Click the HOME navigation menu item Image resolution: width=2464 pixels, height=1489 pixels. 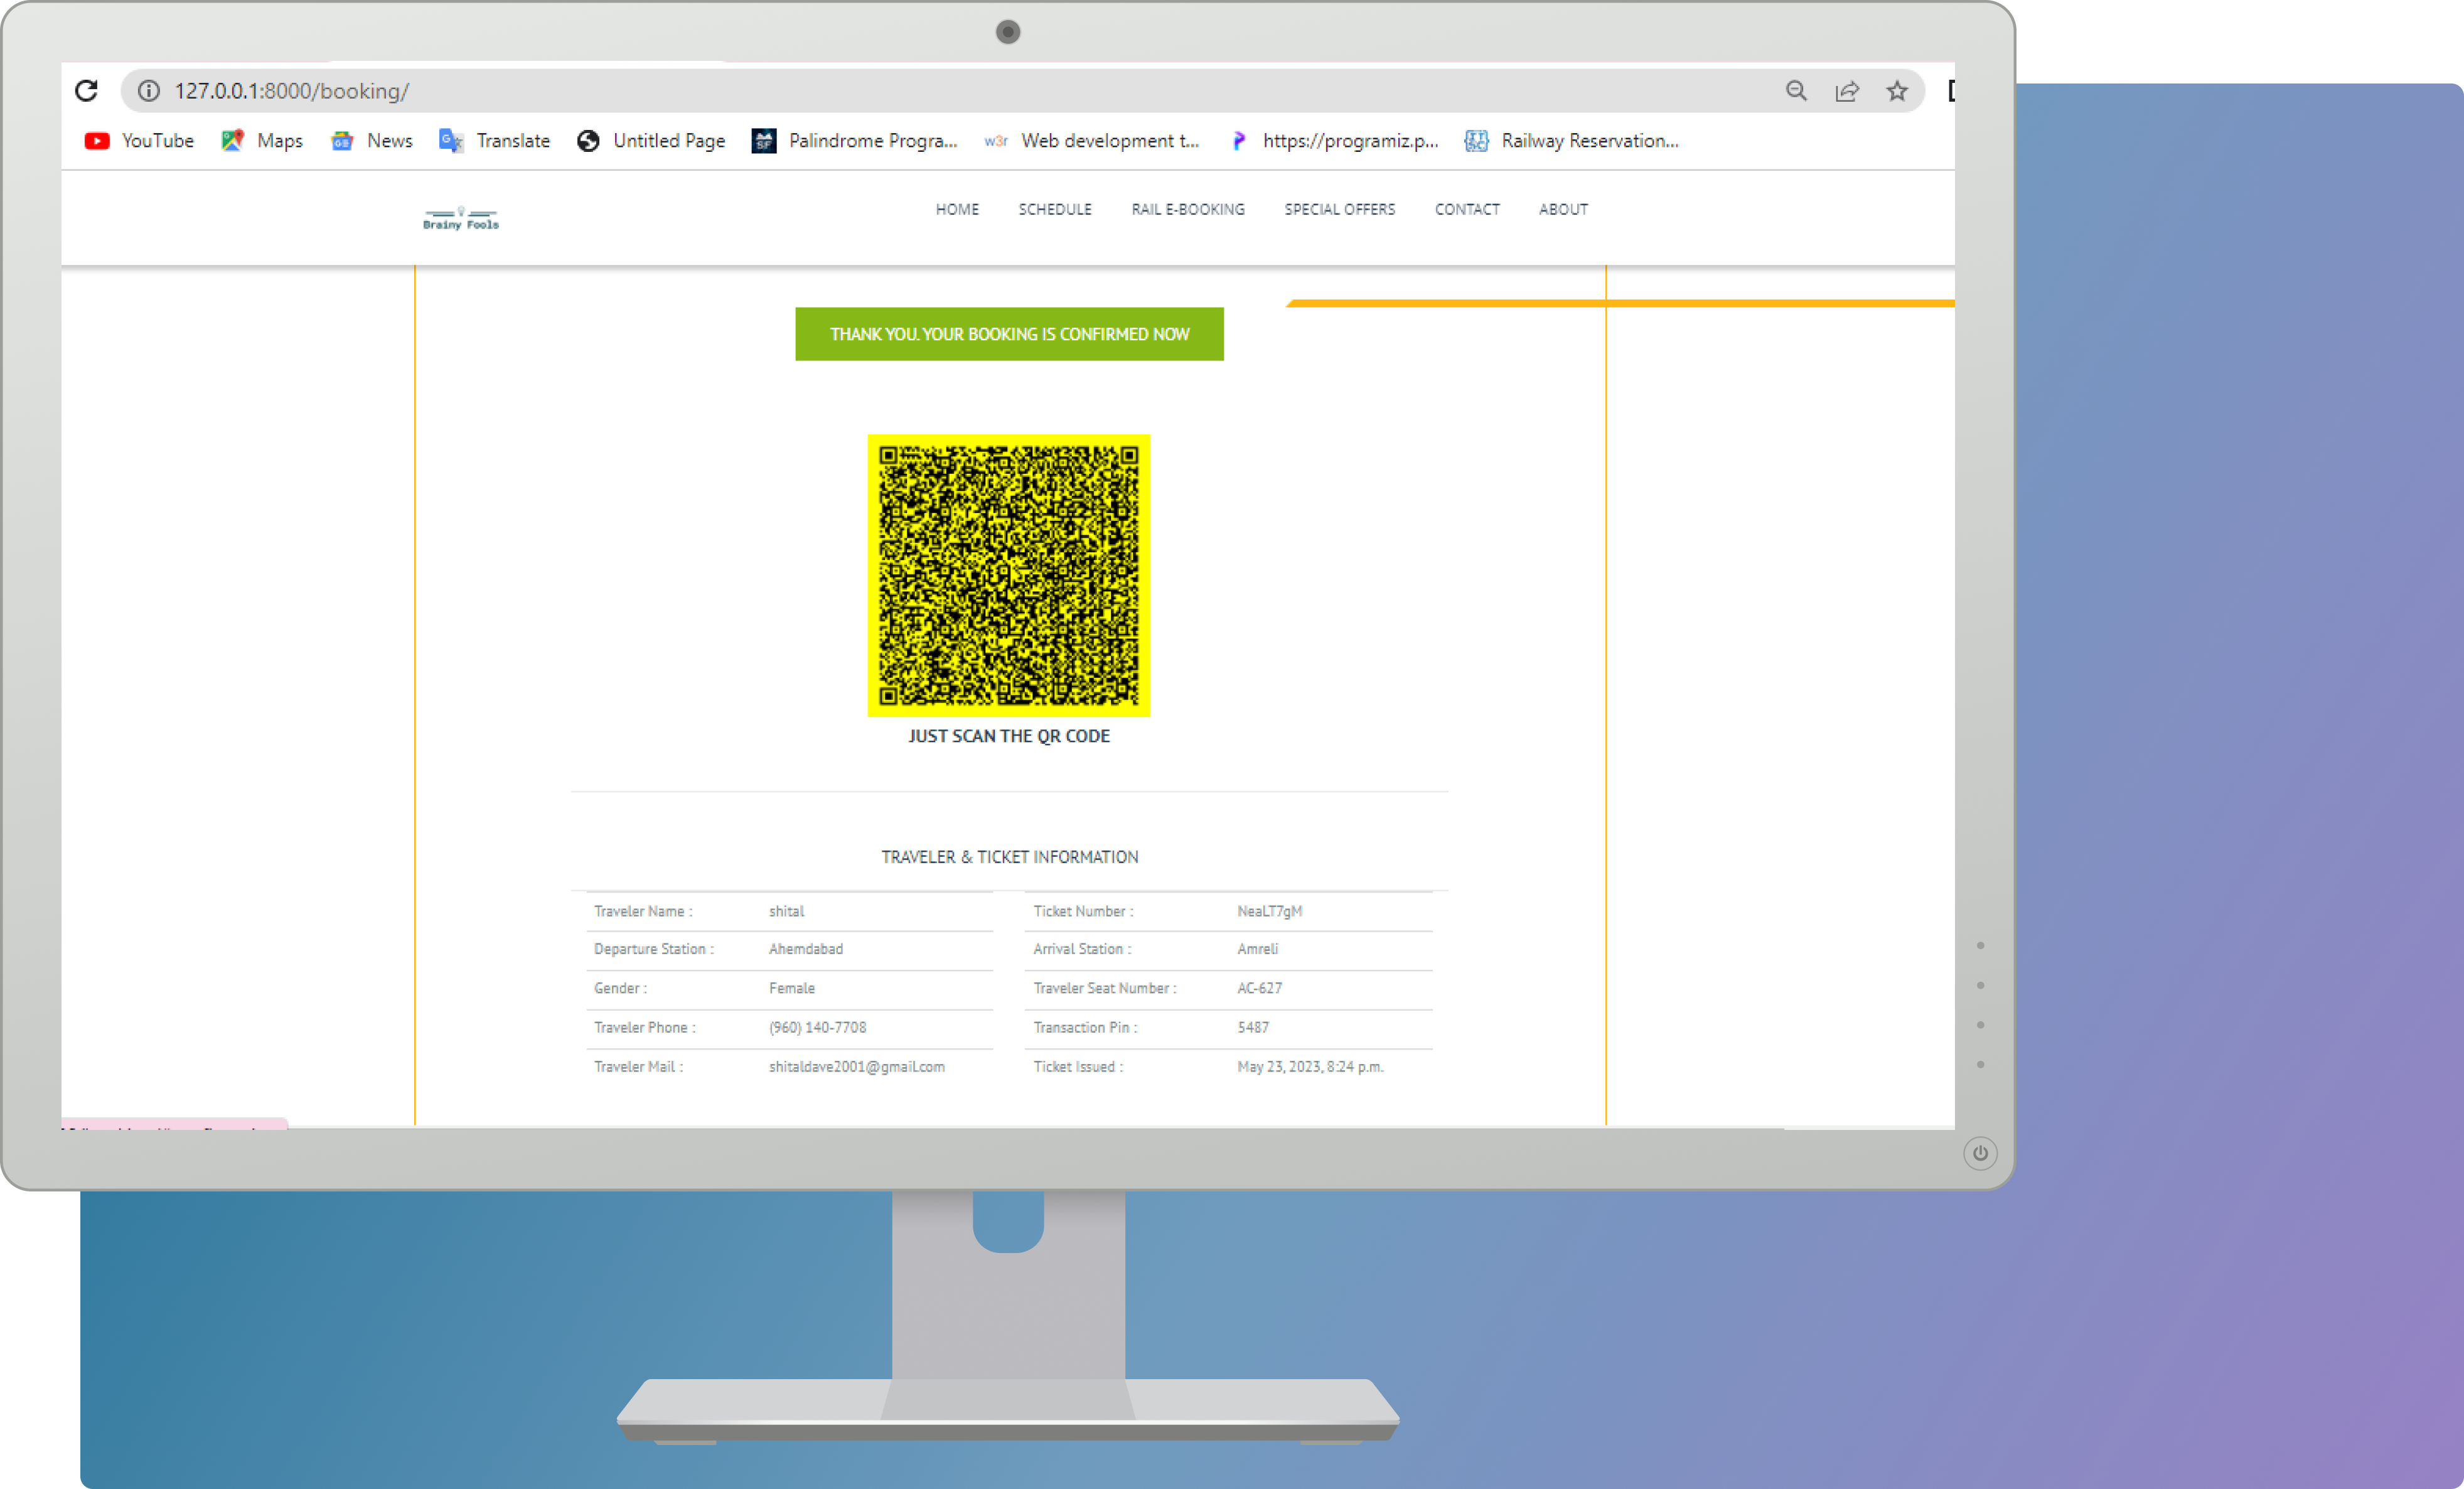tap(958, 208)
